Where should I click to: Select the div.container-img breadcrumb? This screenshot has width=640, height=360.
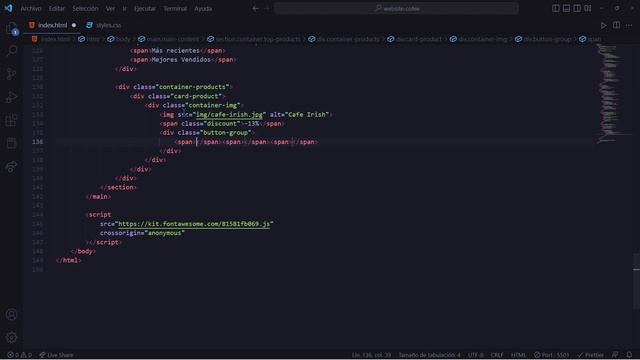click(x=478, y=39)
